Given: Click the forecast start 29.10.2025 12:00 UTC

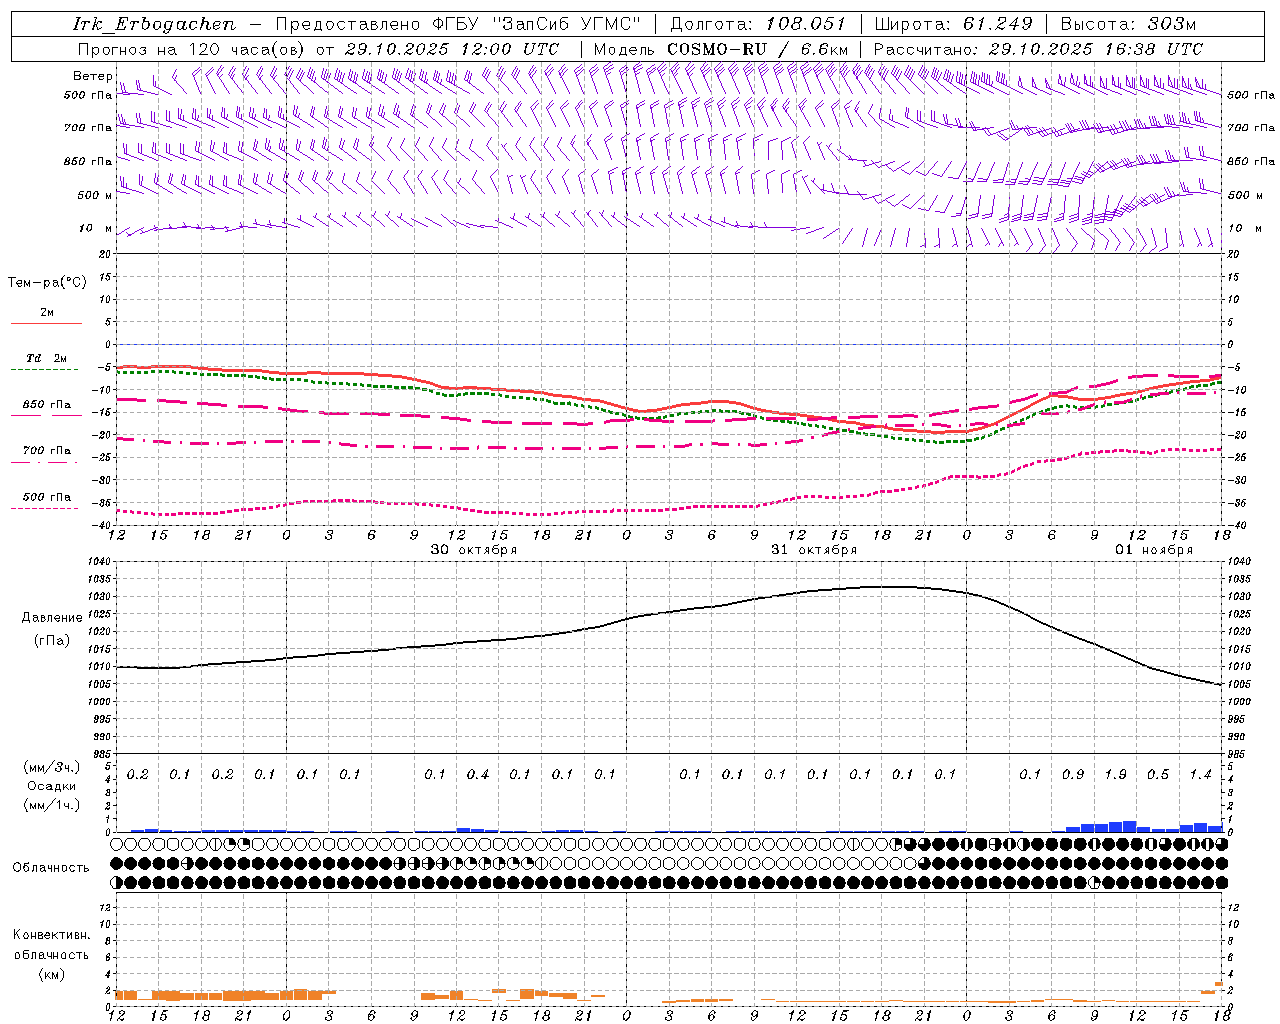Looking at the screenshot, I should pyautogui.click(x=452, y=49).
